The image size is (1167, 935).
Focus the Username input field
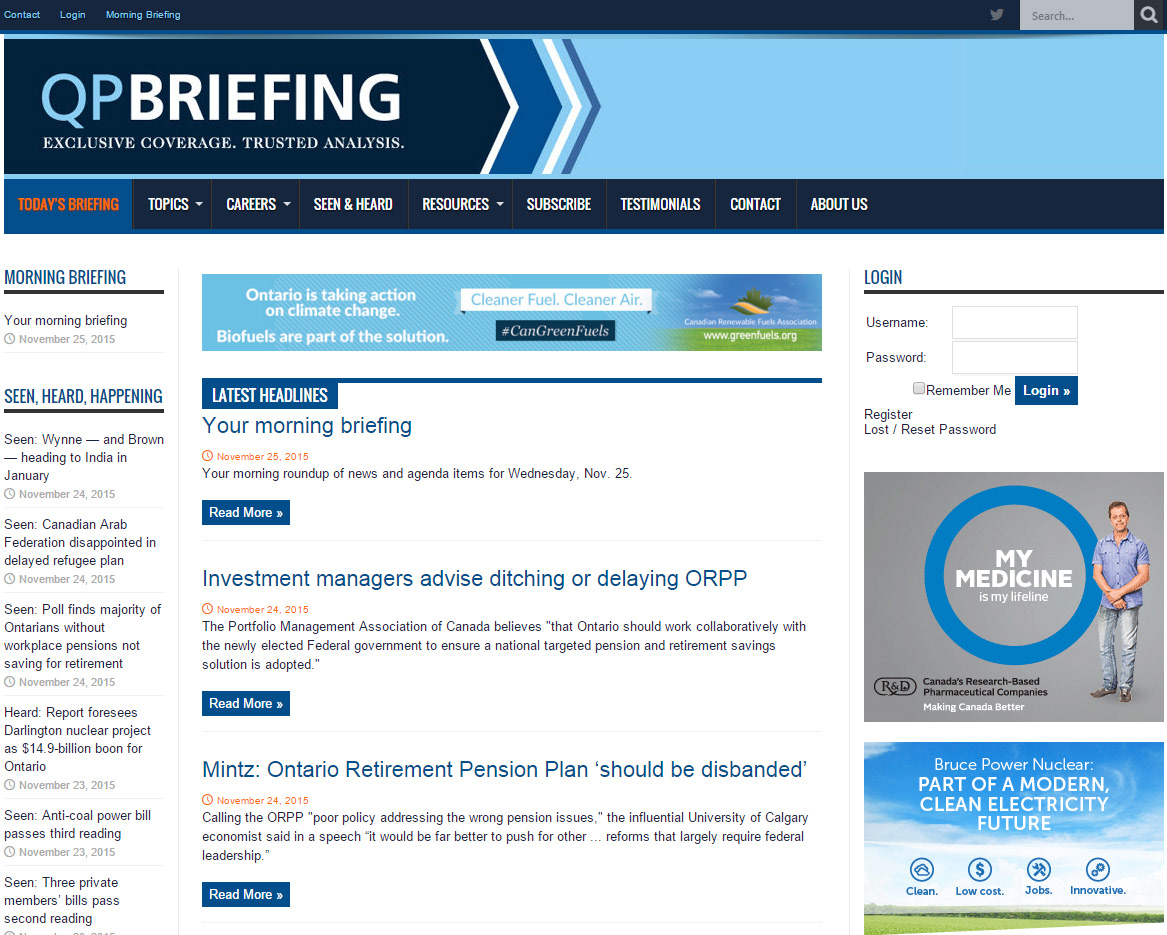pos(1014,323)
